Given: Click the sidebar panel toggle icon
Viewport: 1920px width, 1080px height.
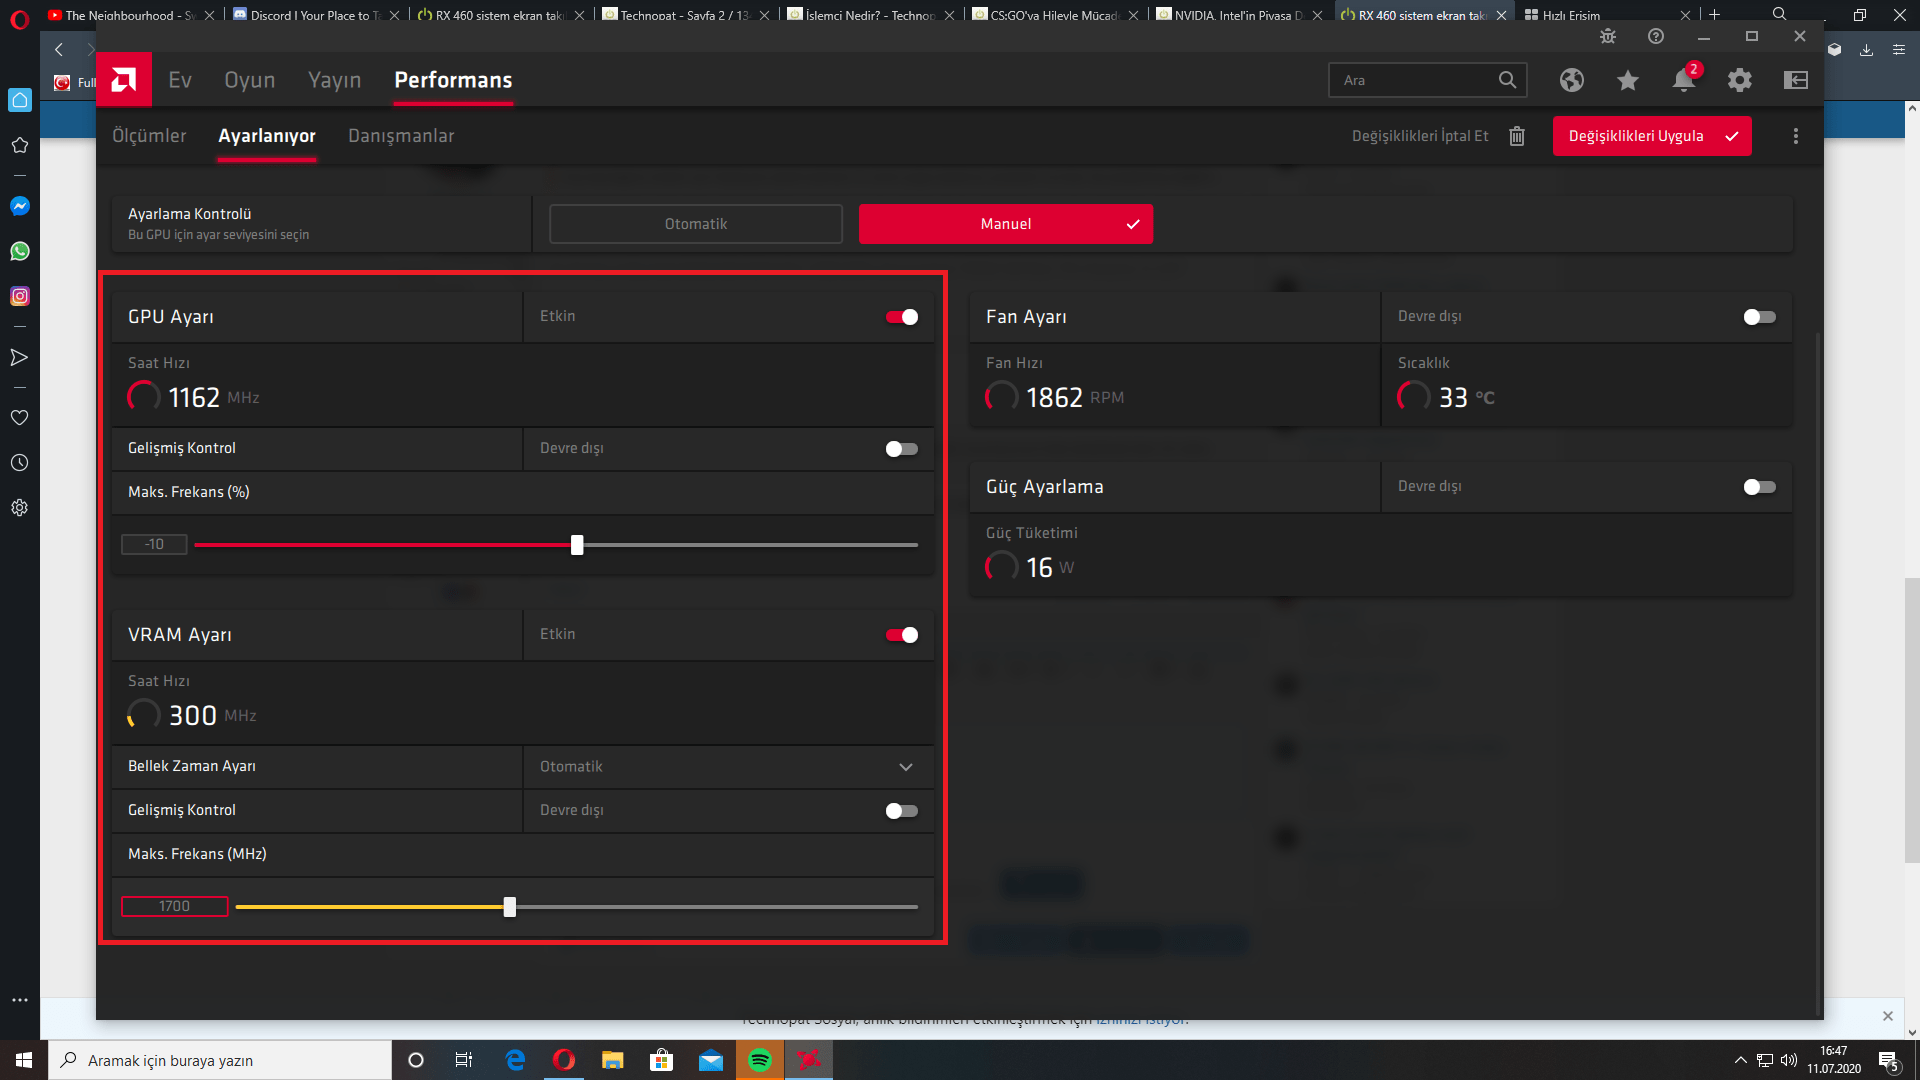Looking at the screenshot, I should tap(1796, 80).
